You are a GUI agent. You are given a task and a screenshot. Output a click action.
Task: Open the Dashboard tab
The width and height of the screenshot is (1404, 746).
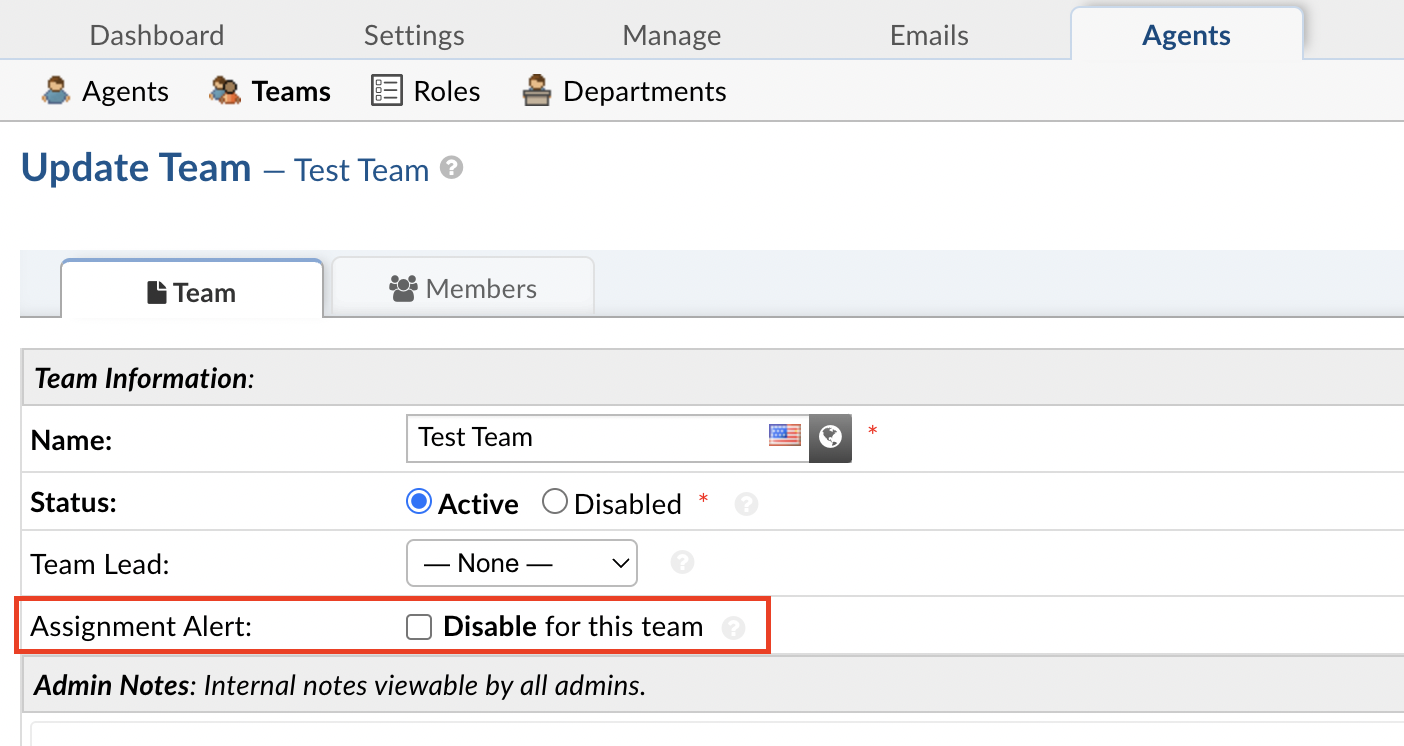coord(157,36)
